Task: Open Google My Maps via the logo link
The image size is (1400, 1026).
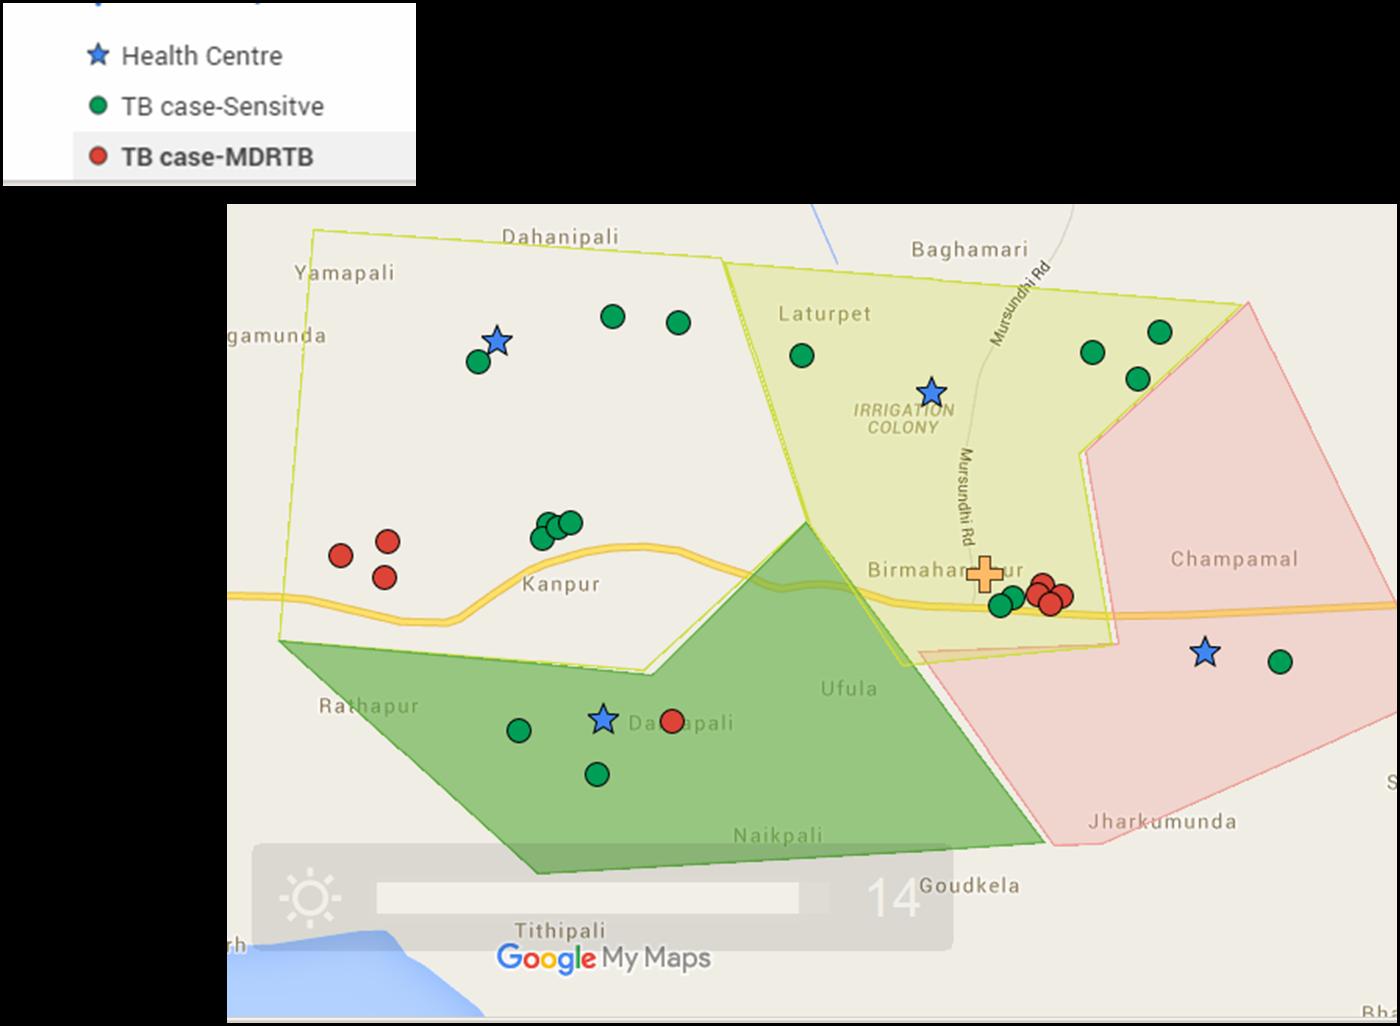Action: pyautogui.click(x=603, y=958)
